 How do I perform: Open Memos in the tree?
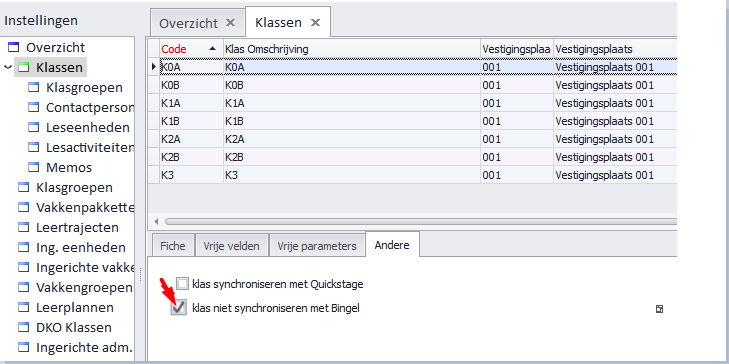coord(69,167)
